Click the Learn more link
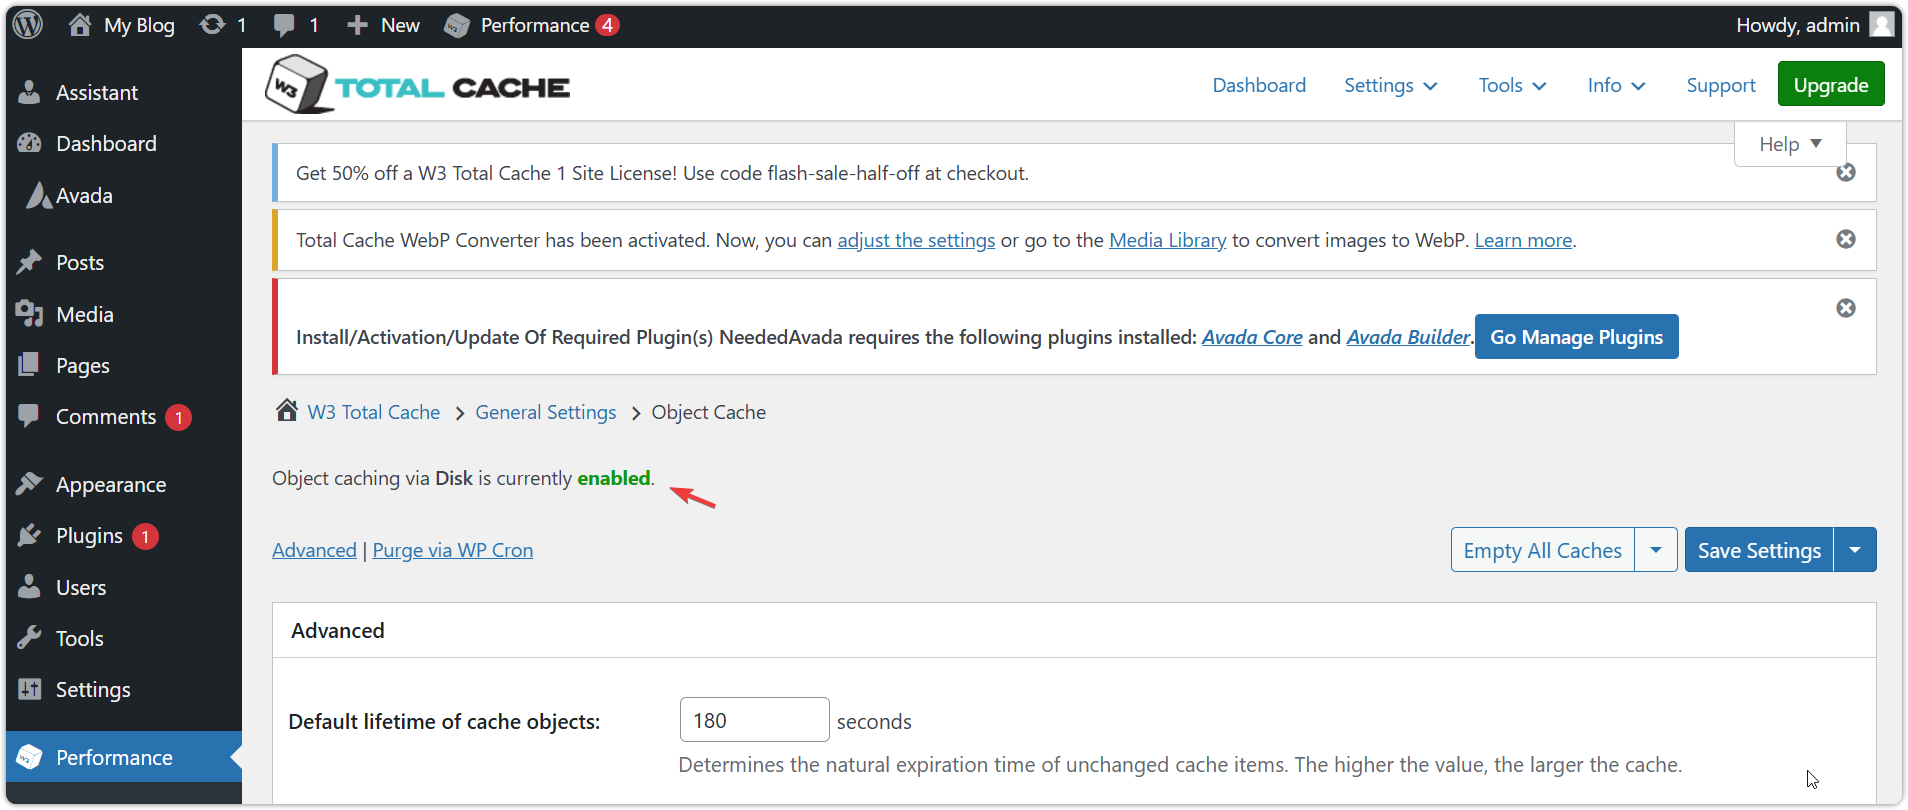 point(1523,240)
